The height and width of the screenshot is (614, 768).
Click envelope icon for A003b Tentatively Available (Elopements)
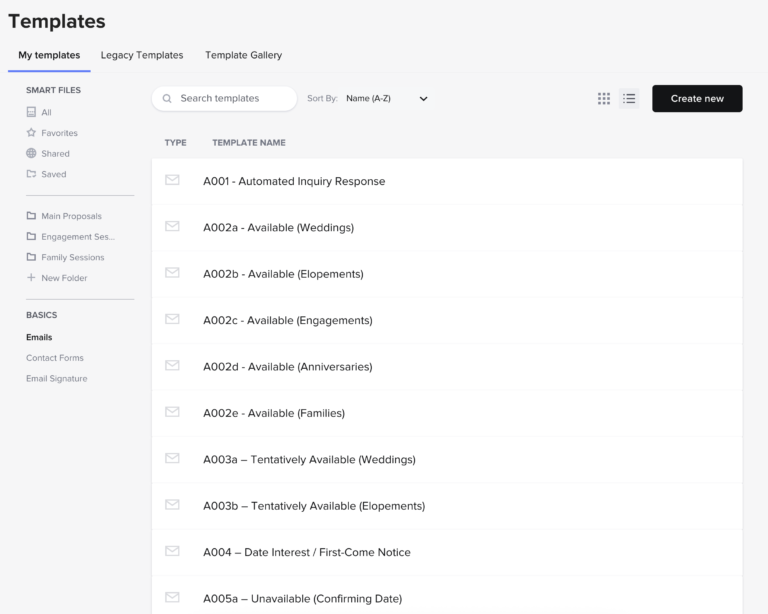click(x=172, y=505)
